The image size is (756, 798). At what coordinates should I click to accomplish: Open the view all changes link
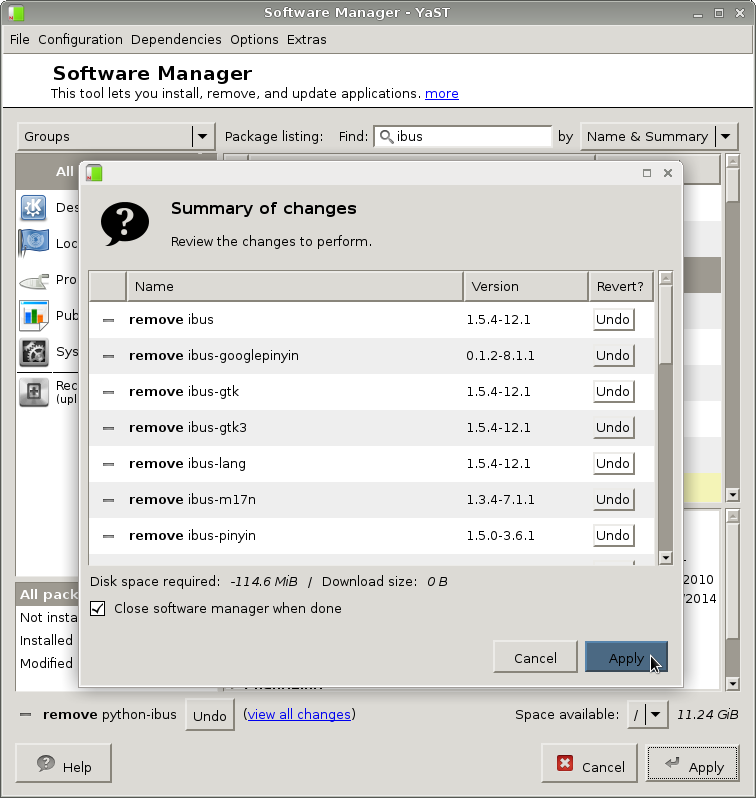click(299, 715)
